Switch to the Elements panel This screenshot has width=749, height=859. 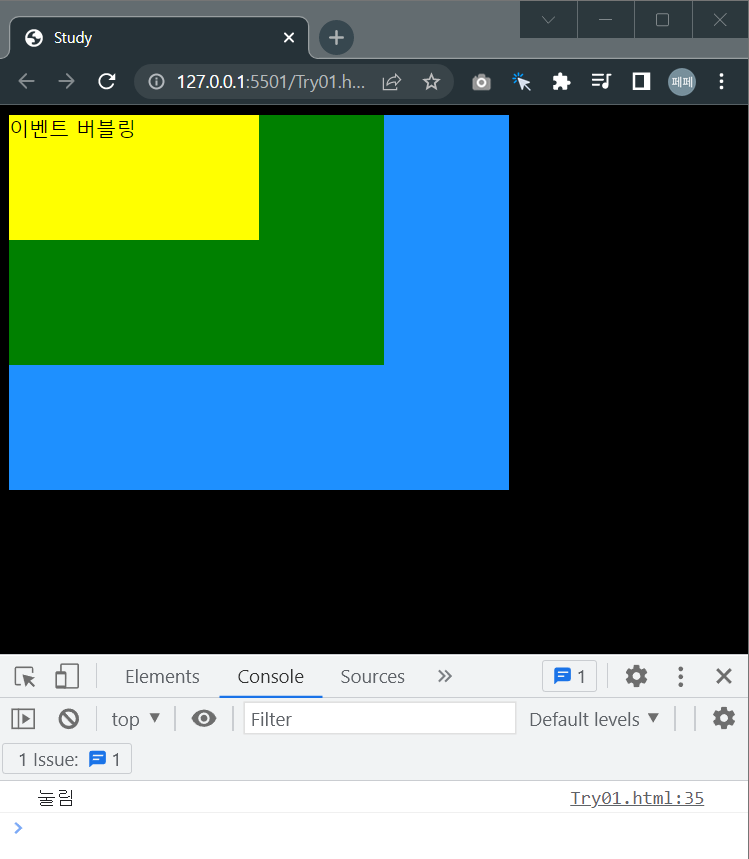pos(162,677)
